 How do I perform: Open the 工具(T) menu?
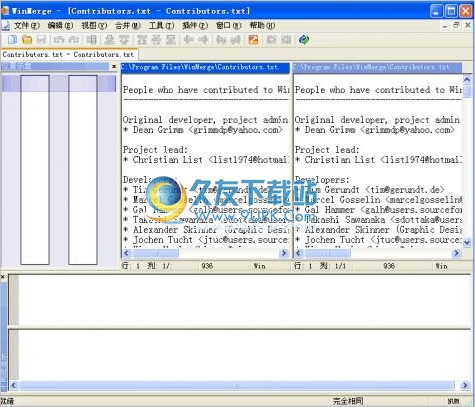click(x=161, y=26)
